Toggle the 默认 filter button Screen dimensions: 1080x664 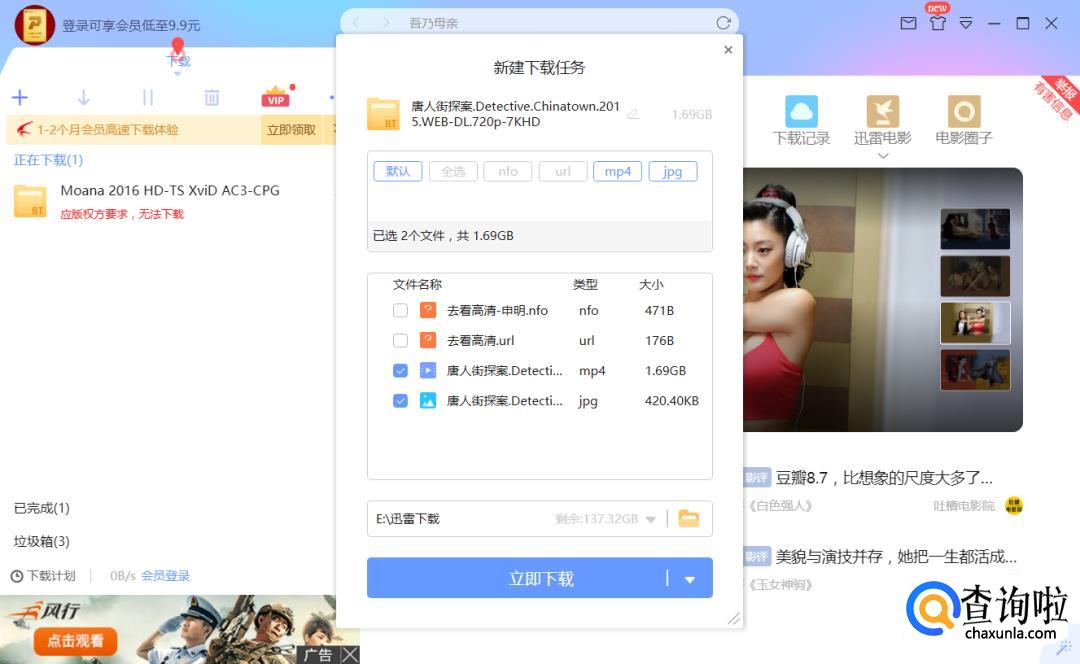[x=397, y=172]
